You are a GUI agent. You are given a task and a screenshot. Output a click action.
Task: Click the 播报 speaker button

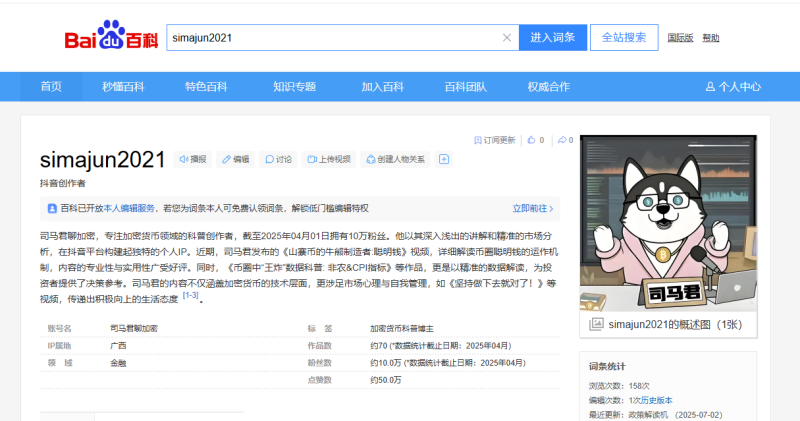(193, 159)
